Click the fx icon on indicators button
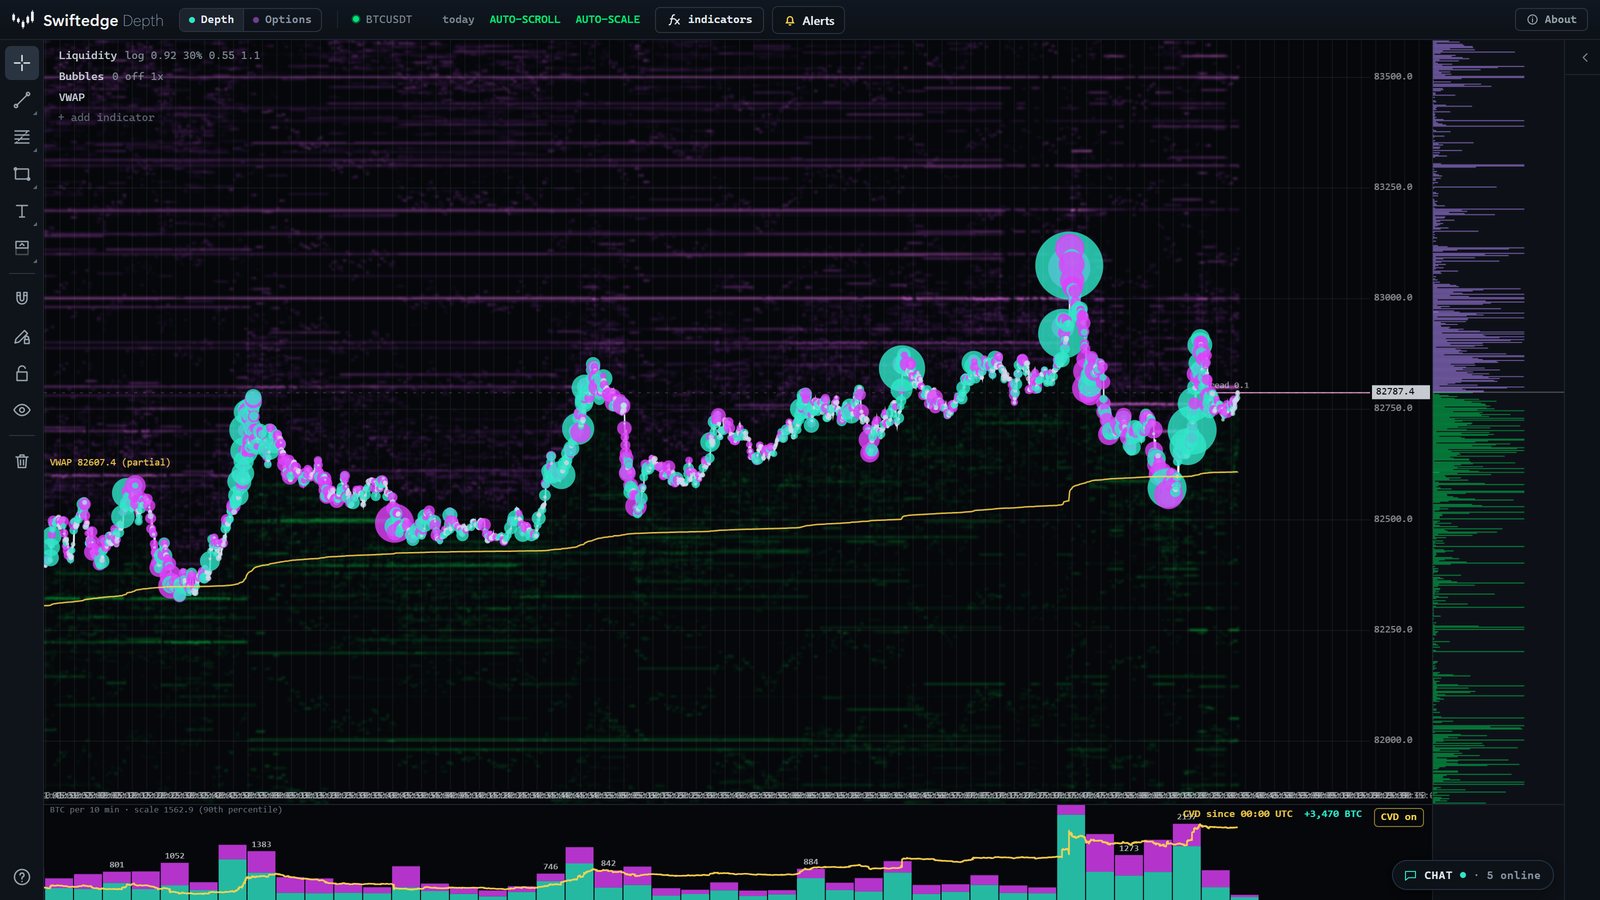Image resolution: width=1600 pixels, height=900 pixels. click(674, 20)
